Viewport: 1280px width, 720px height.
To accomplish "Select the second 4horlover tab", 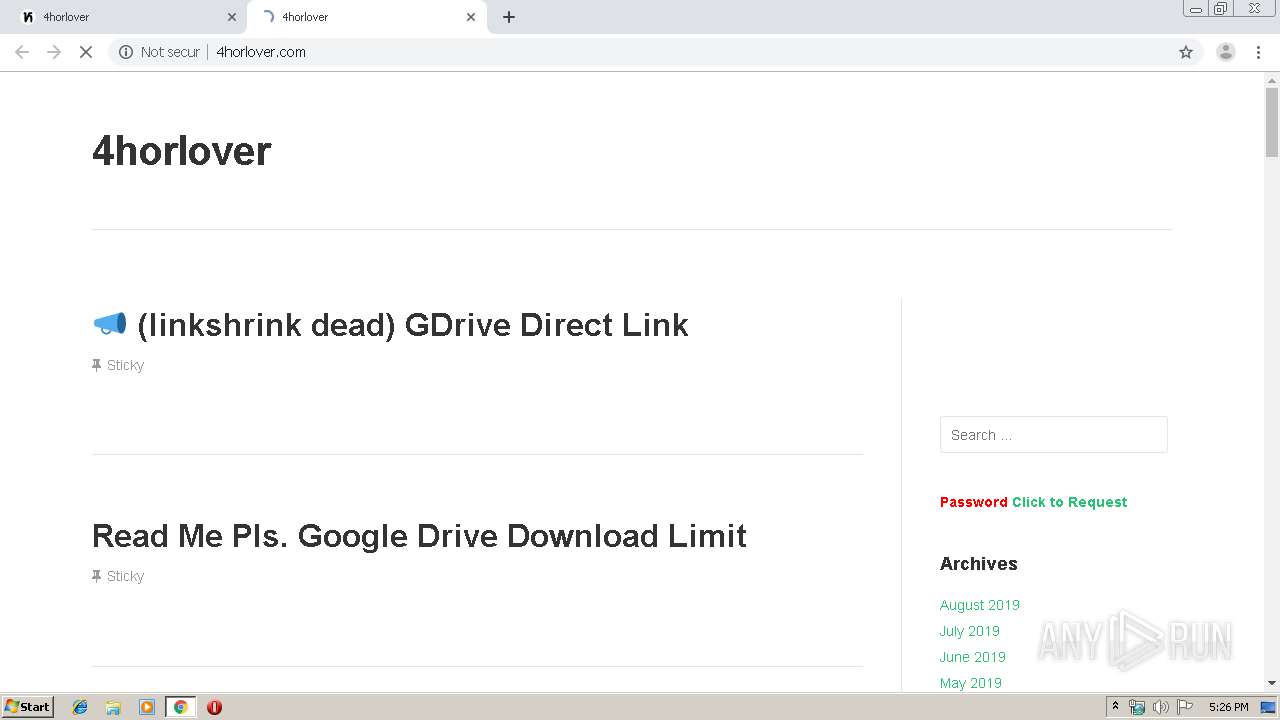I will pyautogui.click(x=366, y=17).
